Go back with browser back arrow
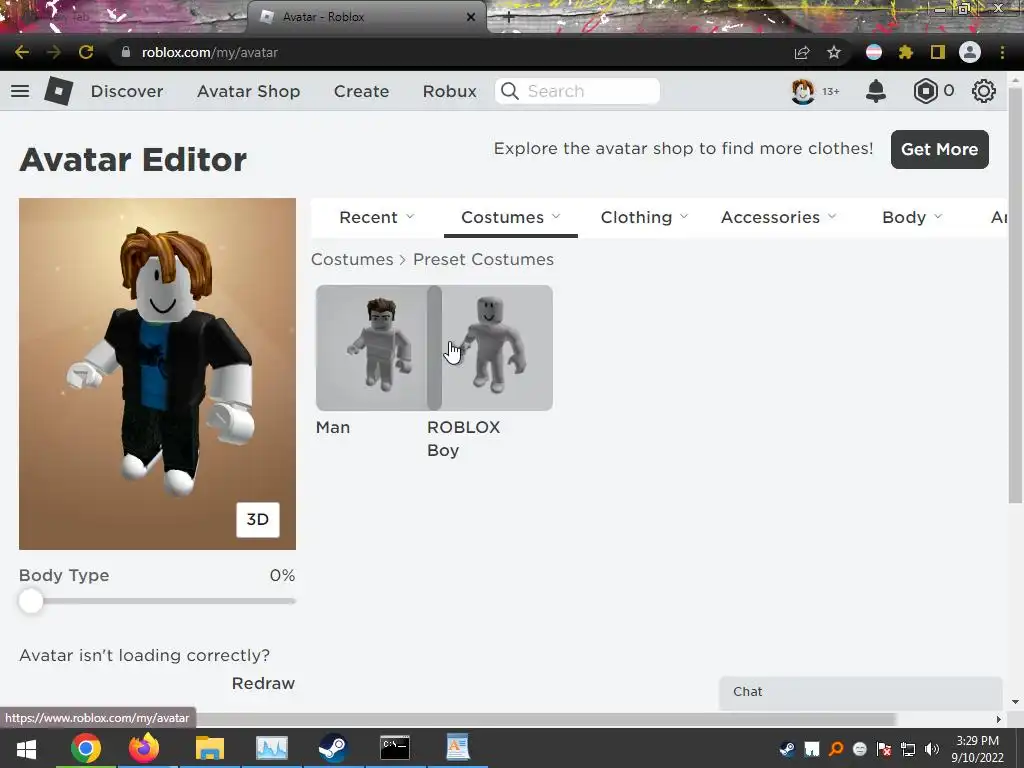 pyautogui.click(x=22, y=52)
